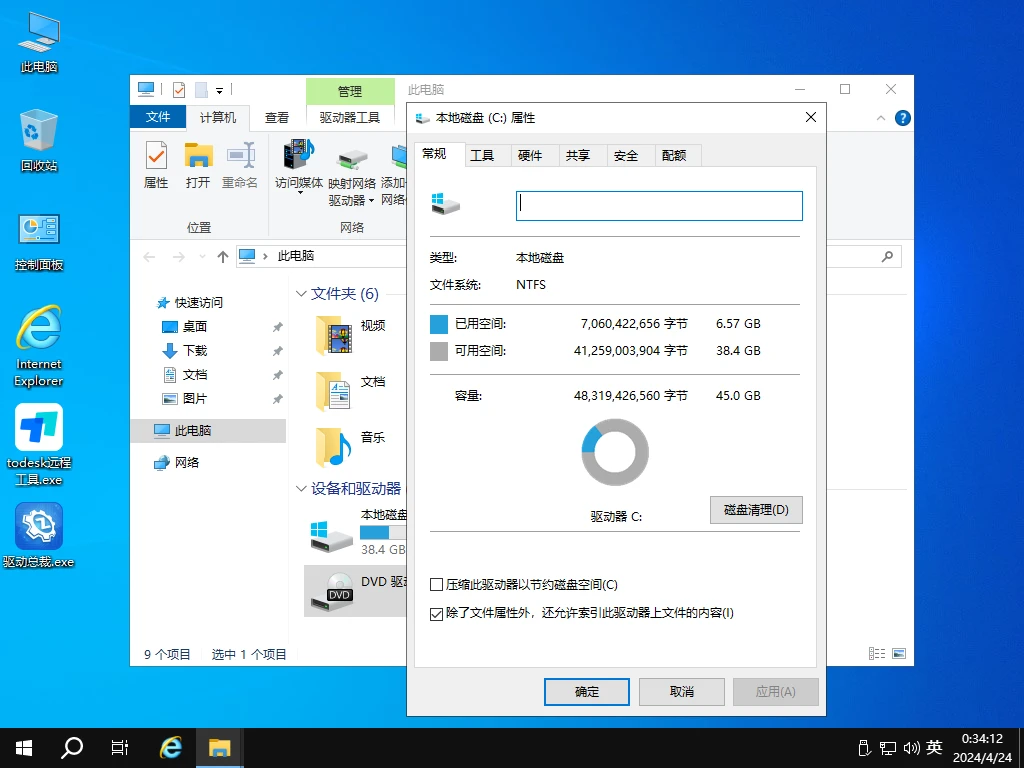Open Task View on the taskbar

click(120, 748)
